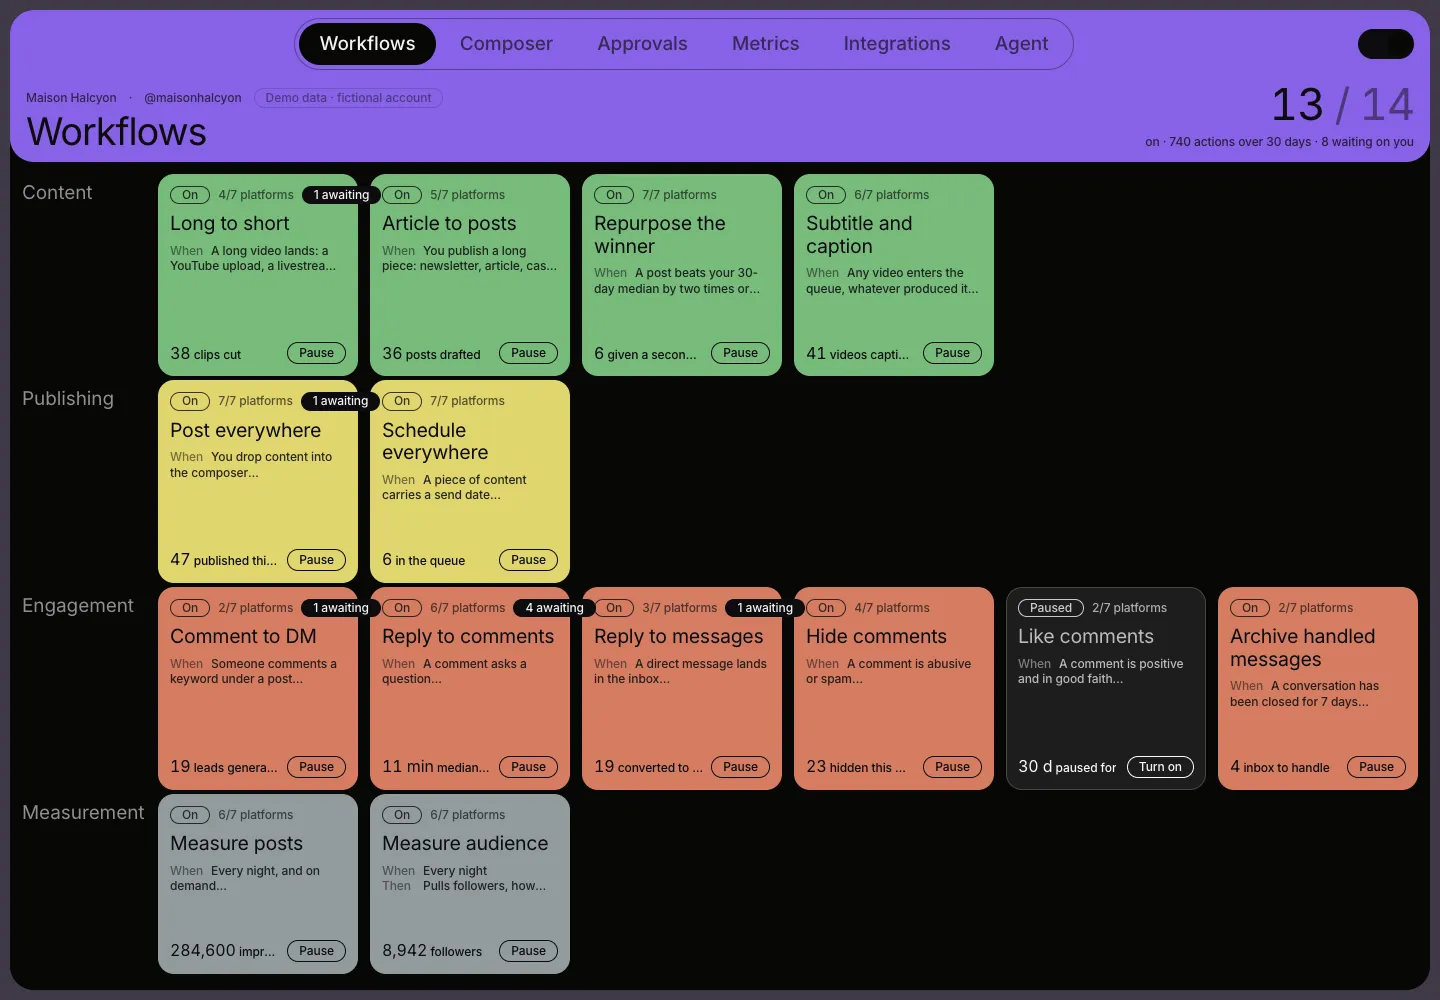Image resolution: width=1440 pixels, height=1000 pixels.
Task: Pause the Measure audience workflow
Action: pos(528,951)
